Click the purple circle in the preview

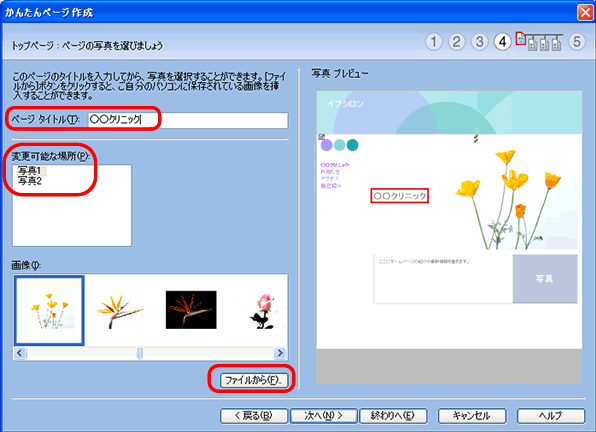(327, 145)
